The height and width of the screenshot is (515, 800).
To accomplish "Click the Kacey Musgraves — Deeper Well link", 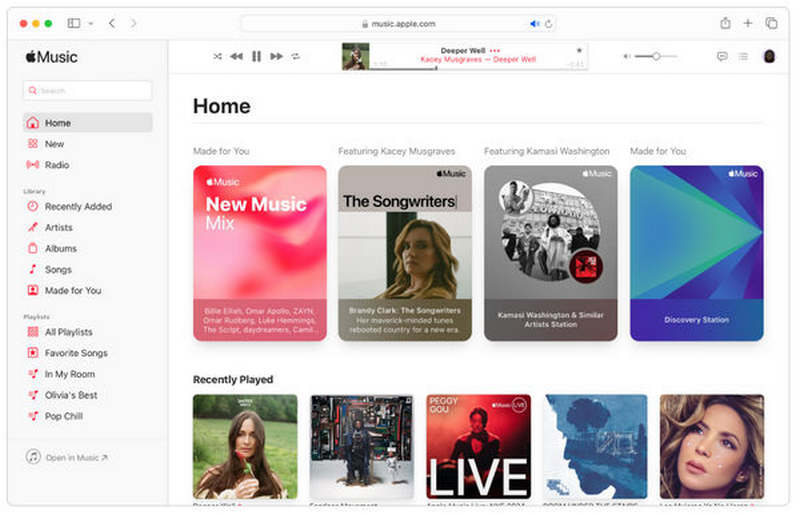I will click(x=478, y=59).
